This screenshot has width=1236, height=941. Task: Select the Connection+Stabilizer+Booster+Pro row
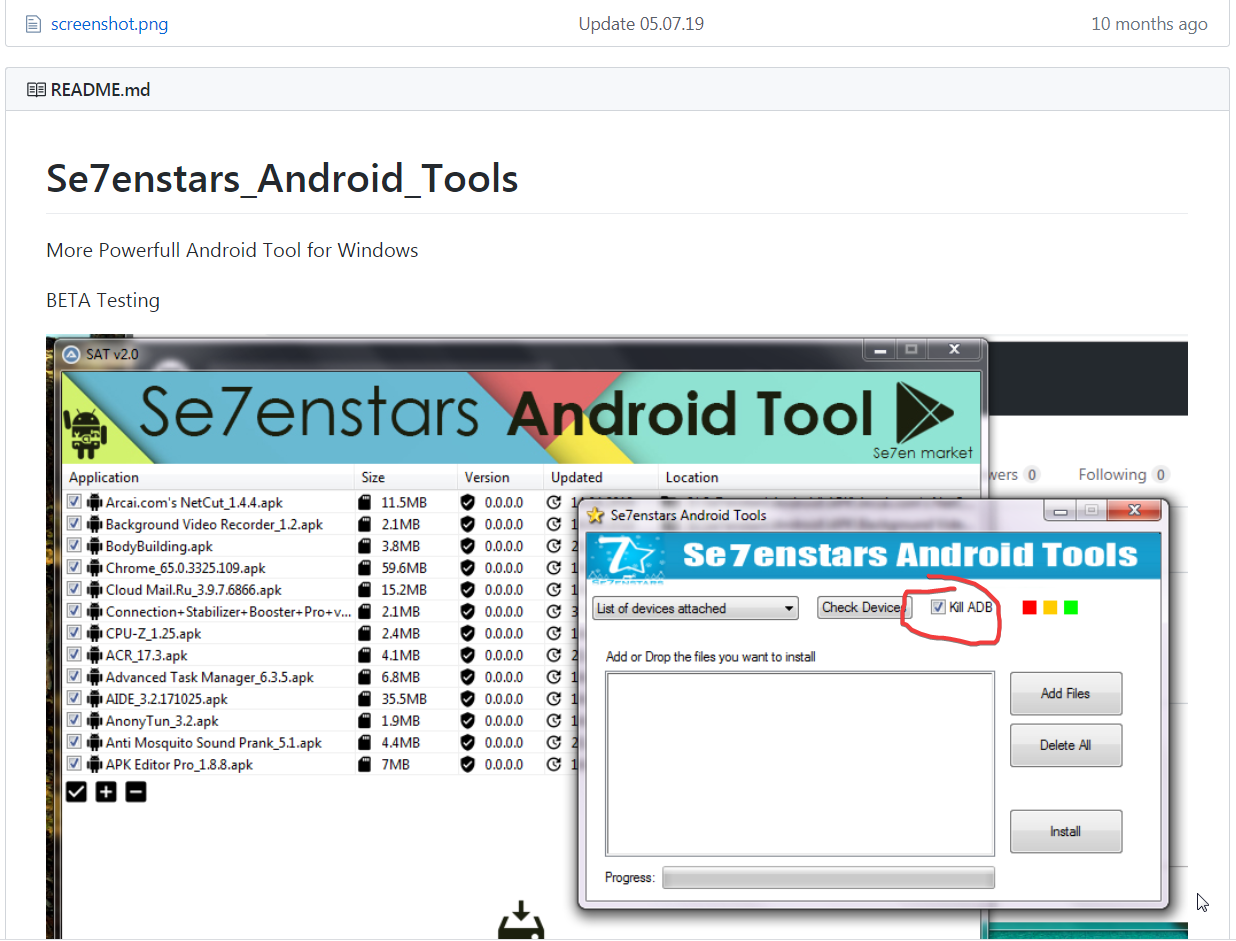point(321,611)
